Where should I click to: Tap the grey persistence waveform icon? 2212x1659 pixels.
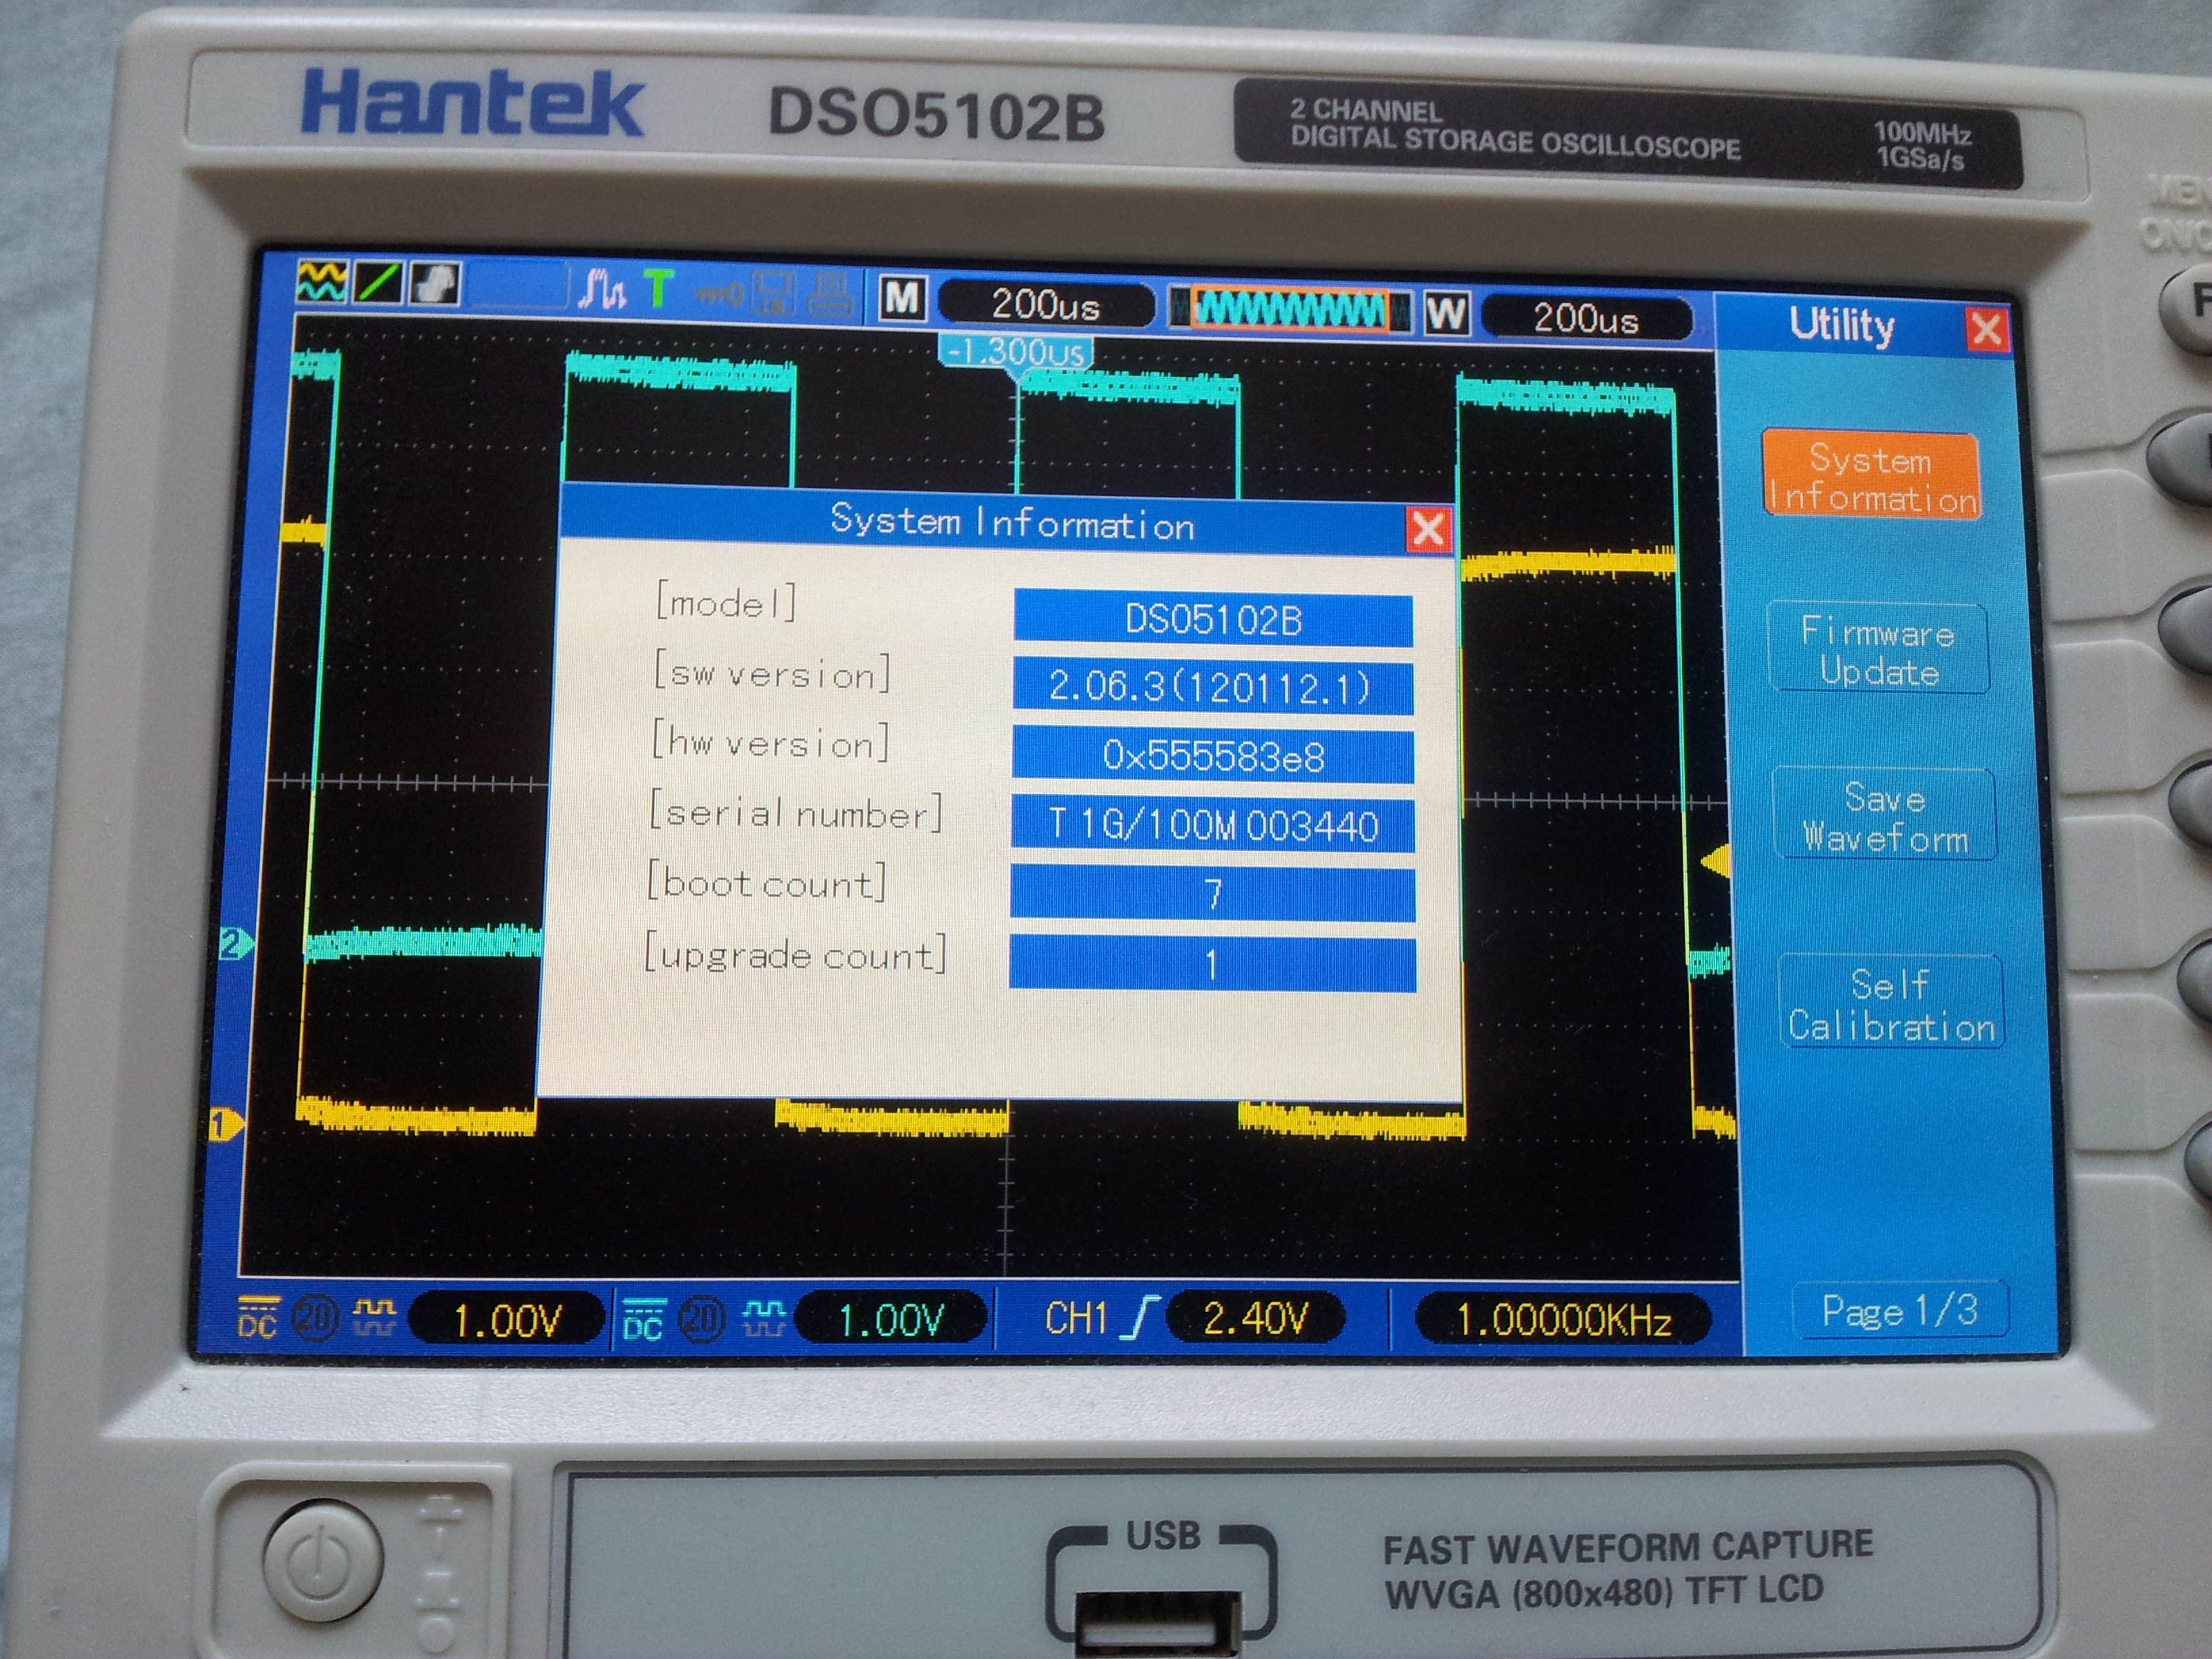(x=435, y=285)
